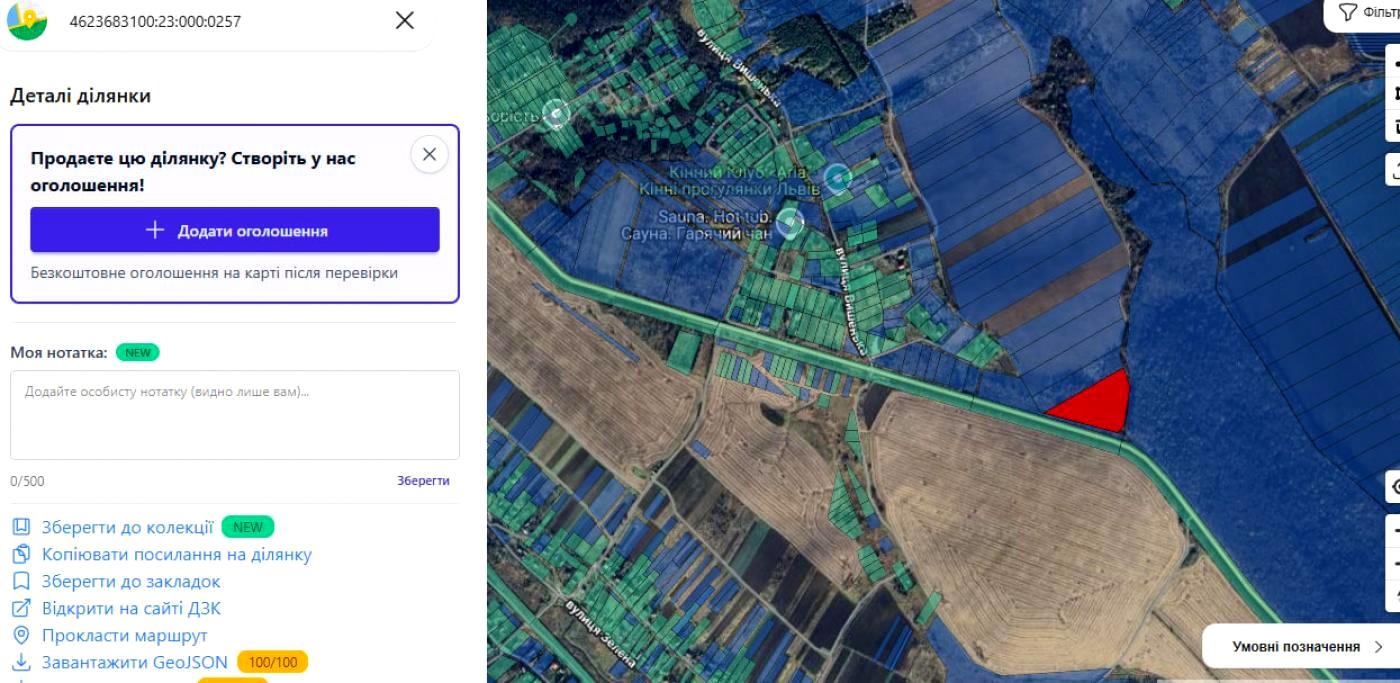
Task: Select 'Прокласти маршрут' link
Action: (124, 635)
